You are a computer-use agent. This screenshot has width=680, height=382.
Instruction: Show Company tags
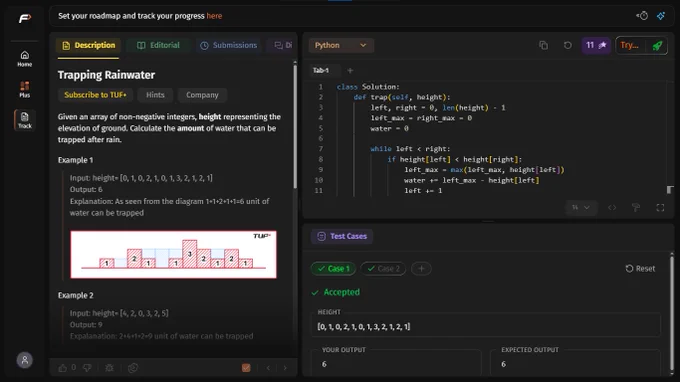[202, 95]
